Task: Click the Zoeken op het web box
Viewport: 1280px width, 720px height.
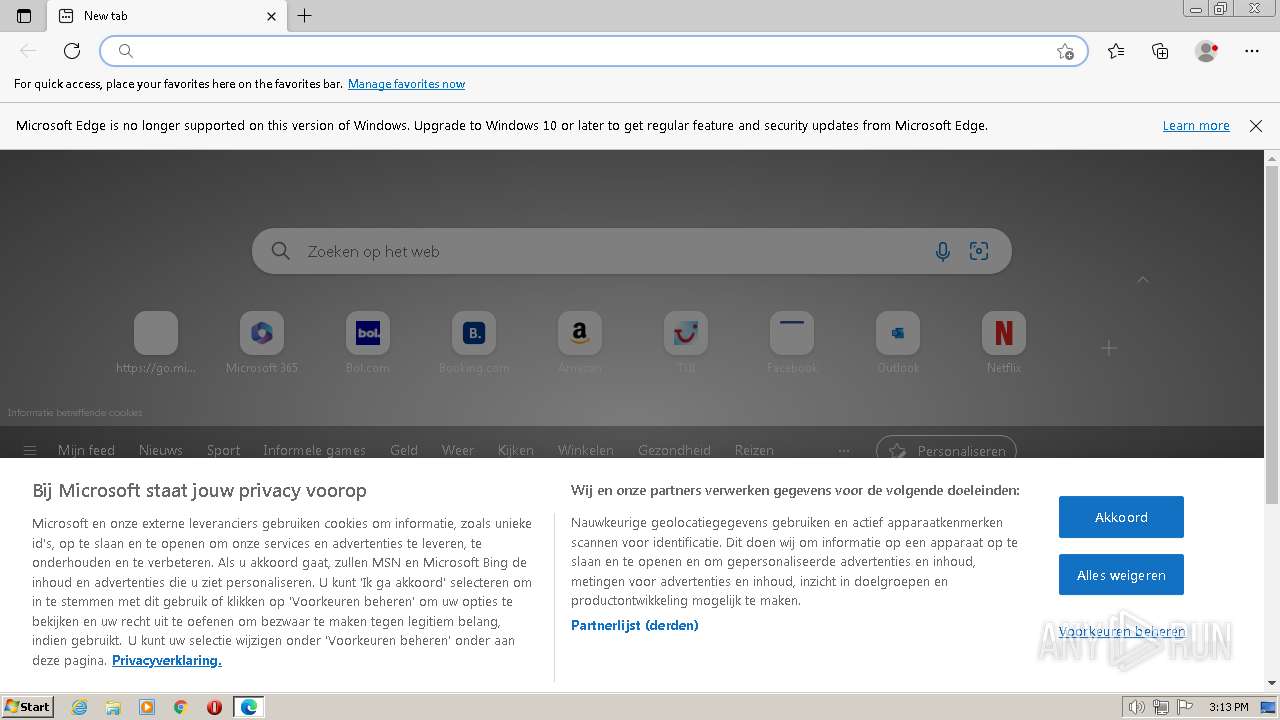Action: pos(632,251)
